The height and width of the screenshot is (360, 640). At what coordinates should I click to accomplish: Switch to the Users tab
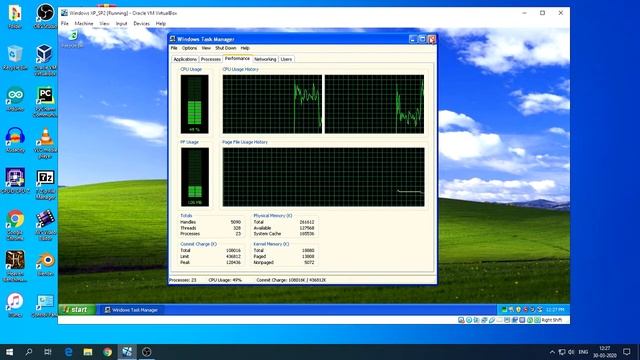(x=286, y=59)
